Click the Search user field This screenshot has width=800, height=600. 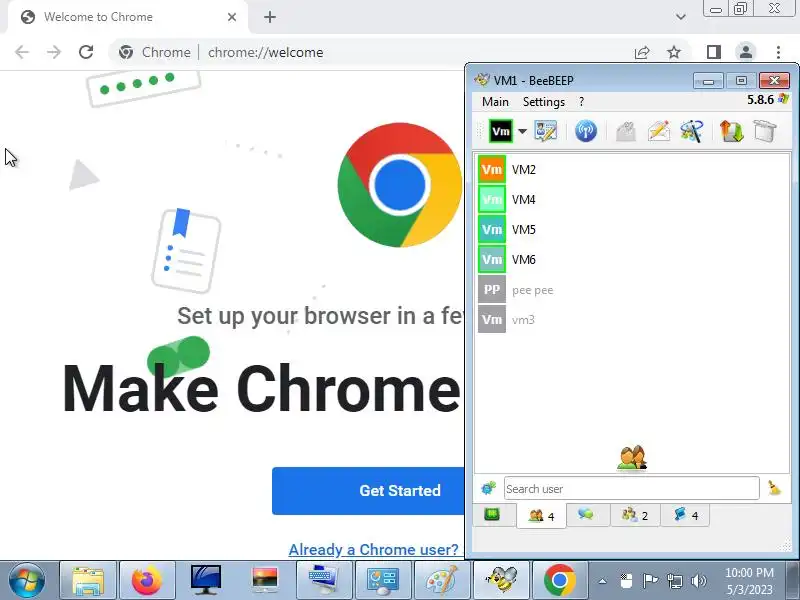pyautogui.click(x=632, y=489)
